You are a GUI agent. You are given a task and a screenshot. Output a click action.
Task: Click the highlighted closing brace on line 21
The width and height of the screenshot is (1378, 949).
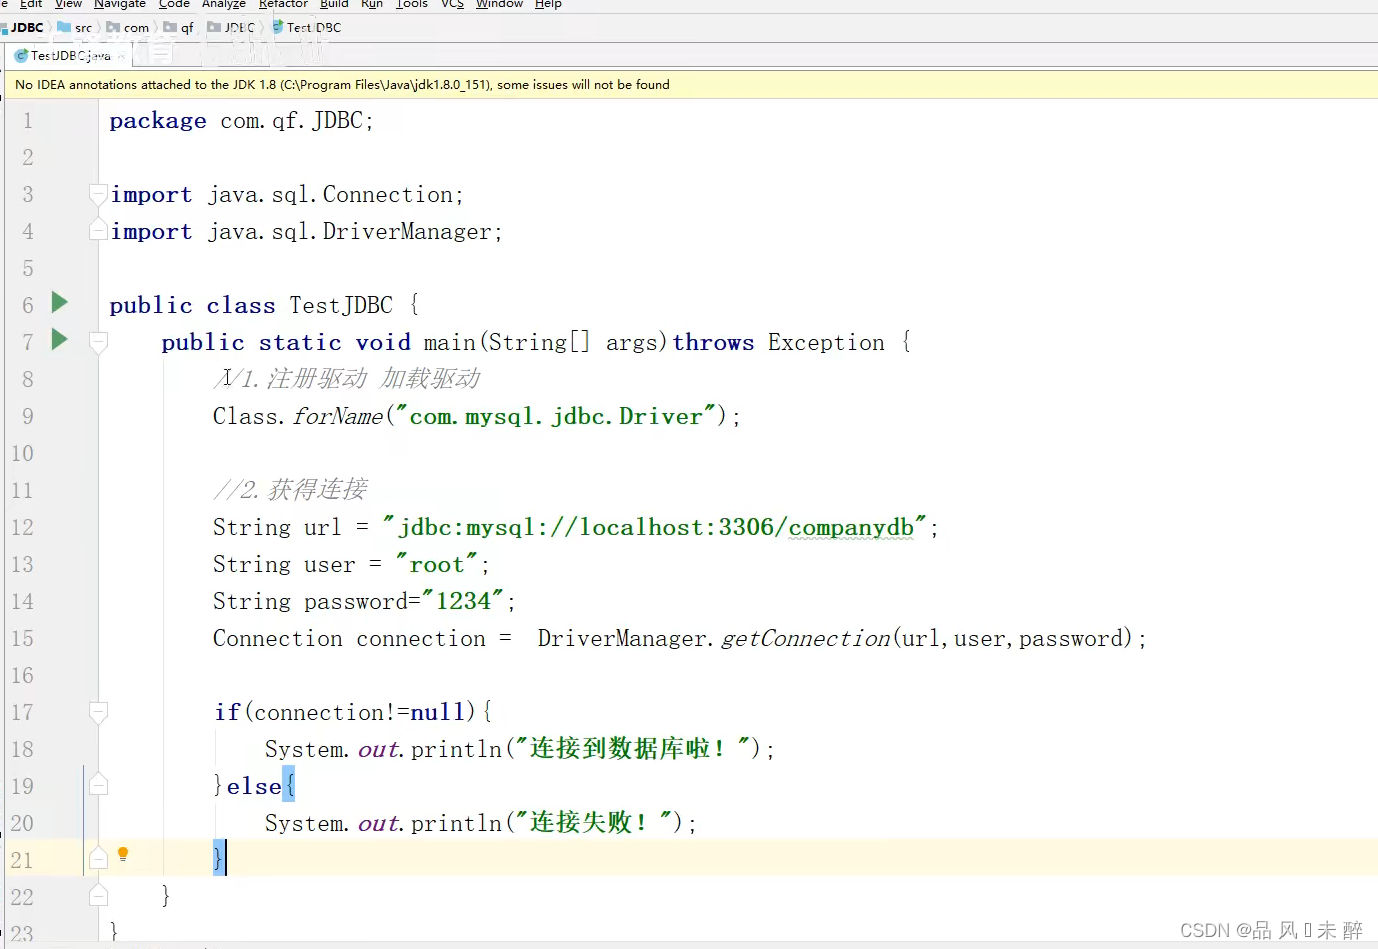[x=219, y=858]
